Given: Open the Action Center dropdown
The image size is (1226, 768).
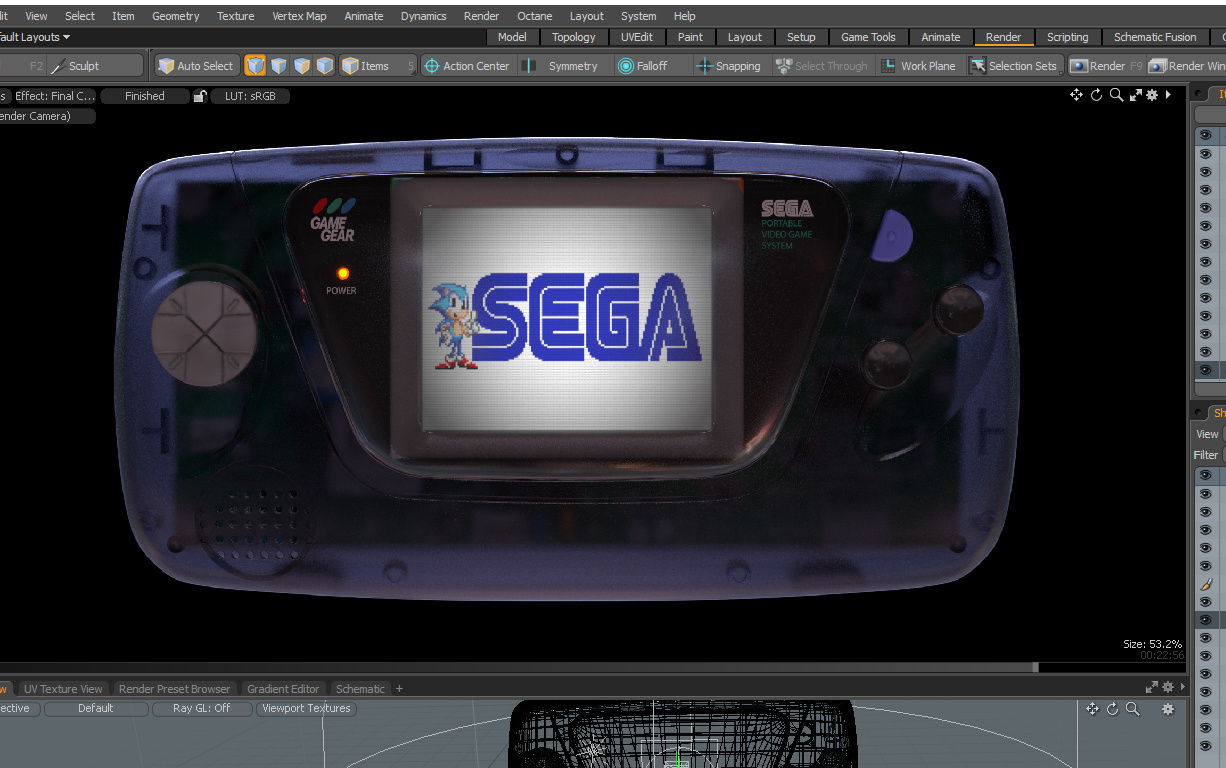Looking at the screenshot, I should (466, 66).
